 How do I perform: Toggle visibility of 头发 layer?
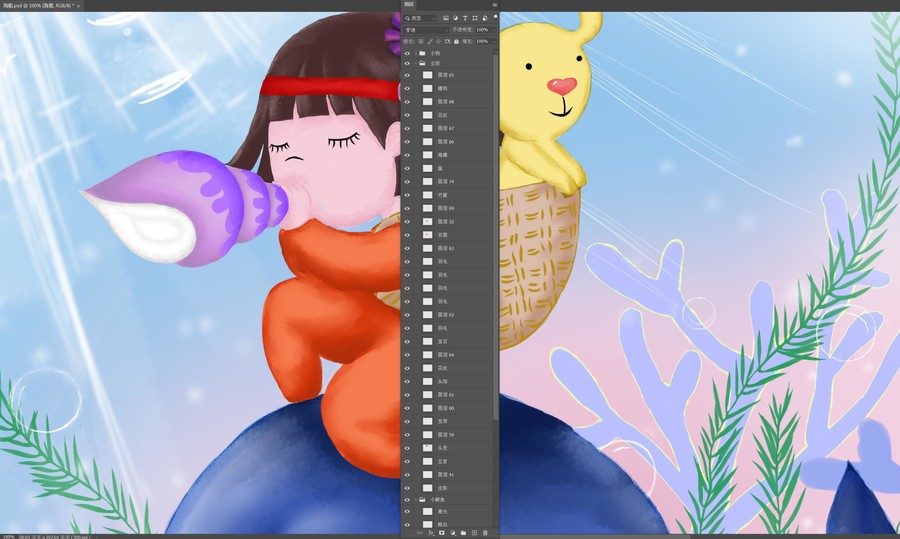pyautogui.click(x=407, y=448)
